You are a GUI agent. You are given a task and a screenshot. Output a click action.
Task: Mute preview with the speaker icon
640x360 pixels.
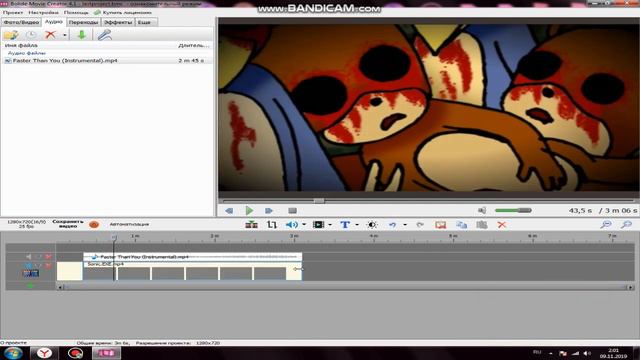[x=482, y=210]
